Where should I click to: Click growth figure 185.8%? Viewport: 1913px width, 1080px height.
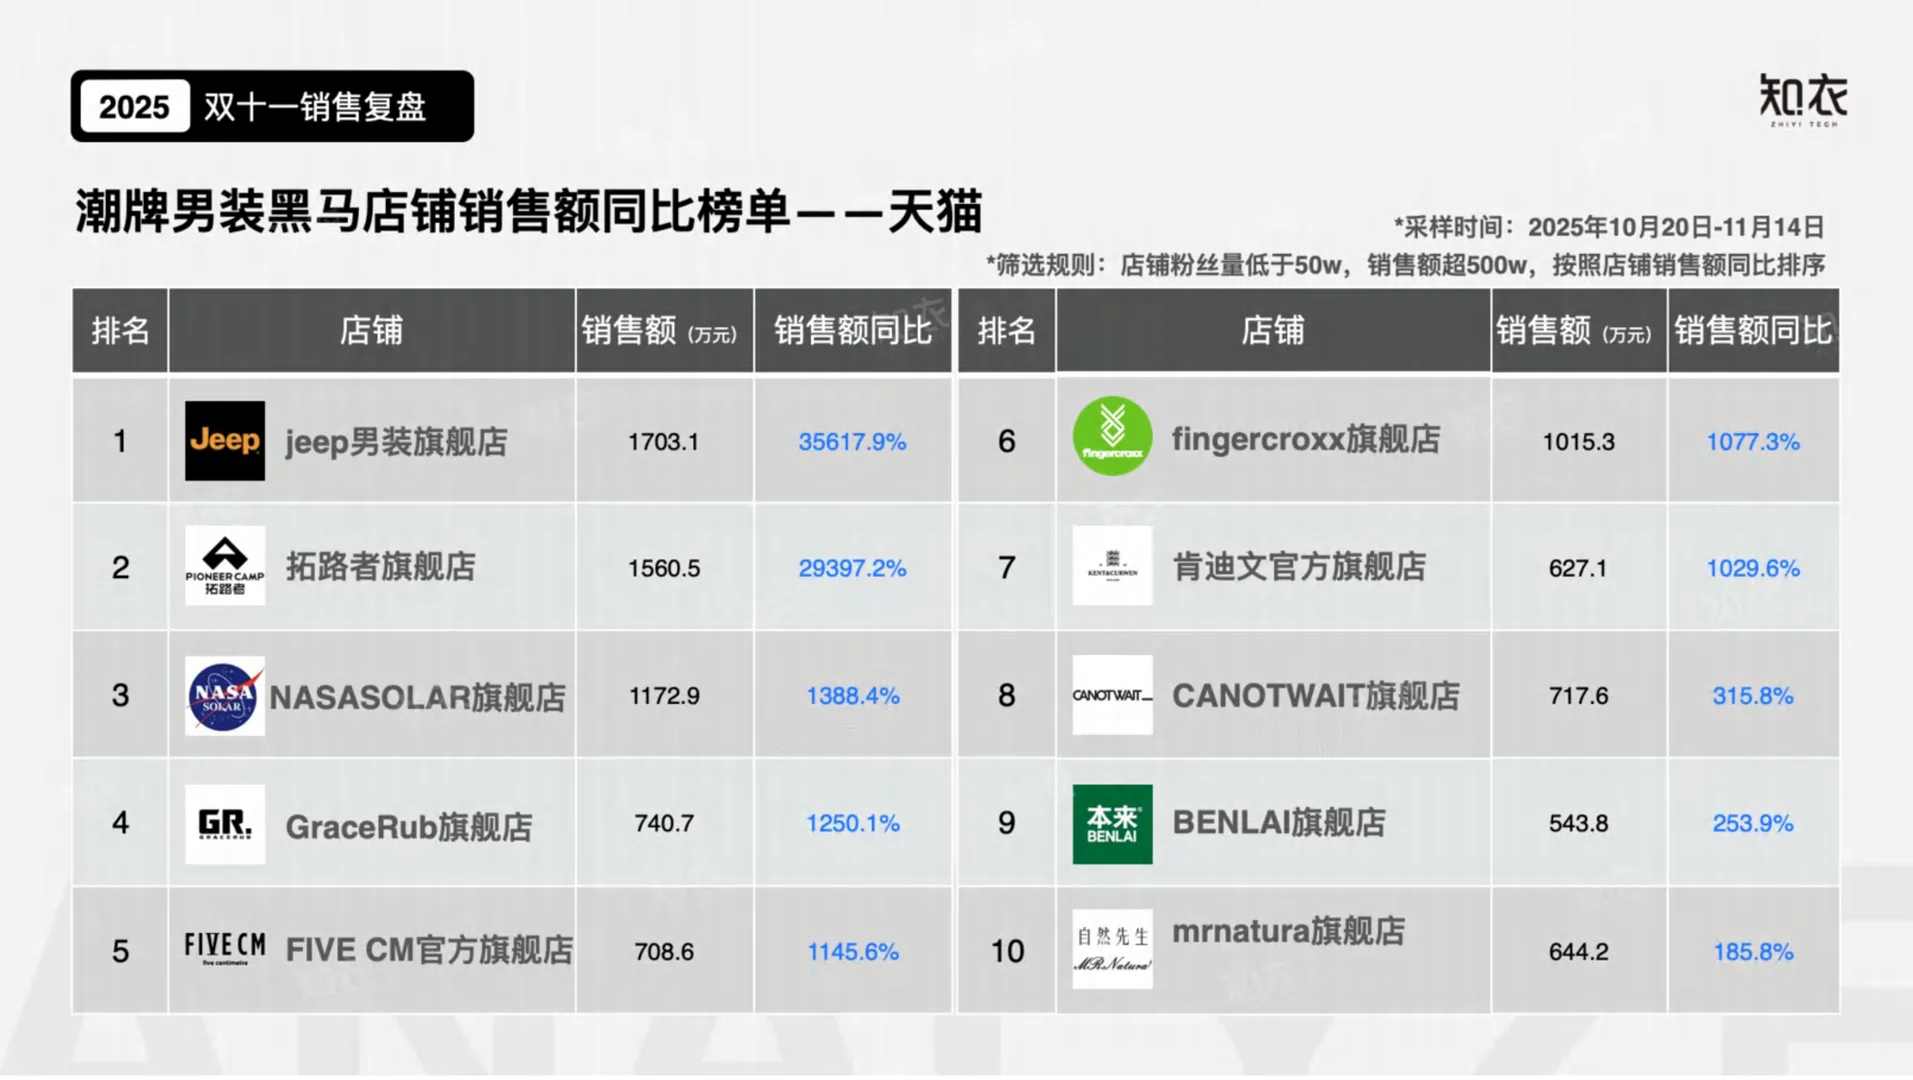click(x=1753, y=951)
